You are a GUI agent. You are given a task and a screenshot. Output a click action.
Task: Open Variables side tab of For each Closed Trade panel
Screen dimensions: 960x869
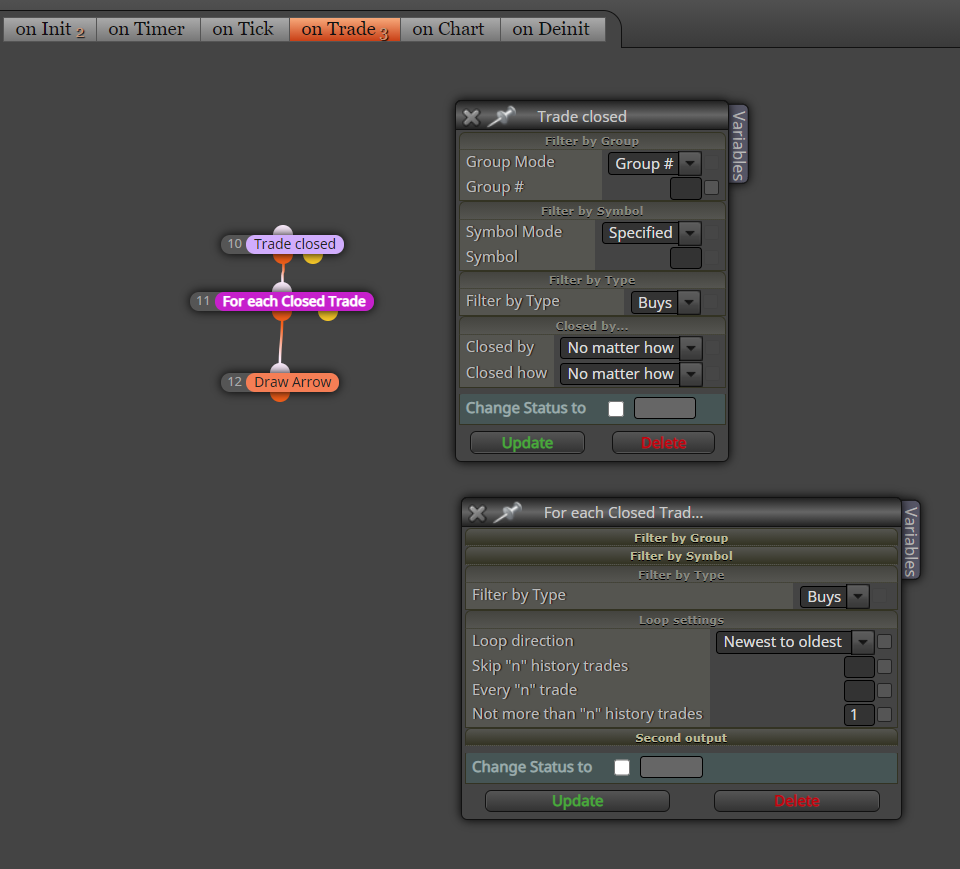pos(910,541)
